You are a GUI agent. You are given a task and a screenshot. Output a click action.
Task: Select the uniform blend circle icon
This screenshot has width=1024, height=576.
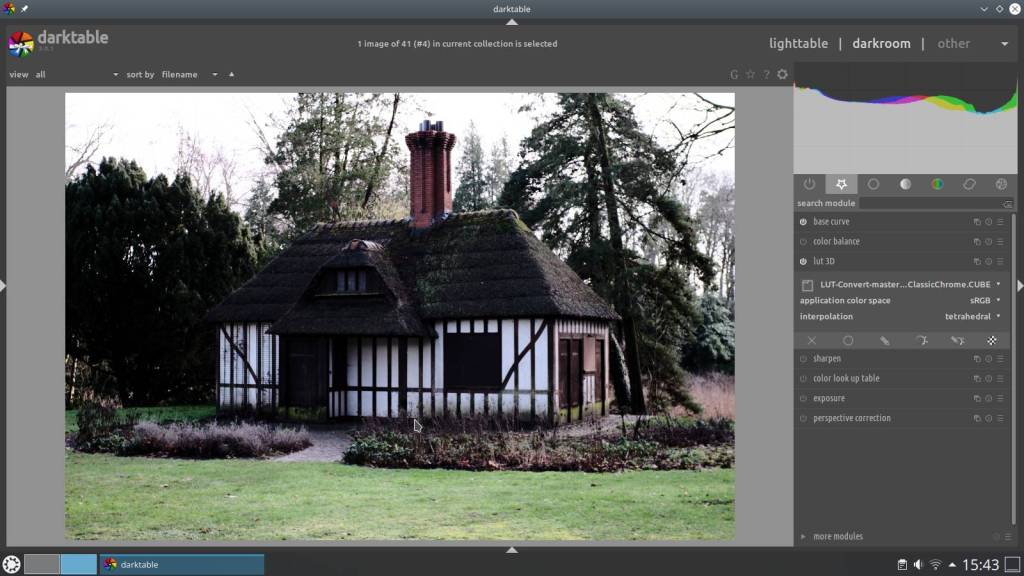point(848,341)
